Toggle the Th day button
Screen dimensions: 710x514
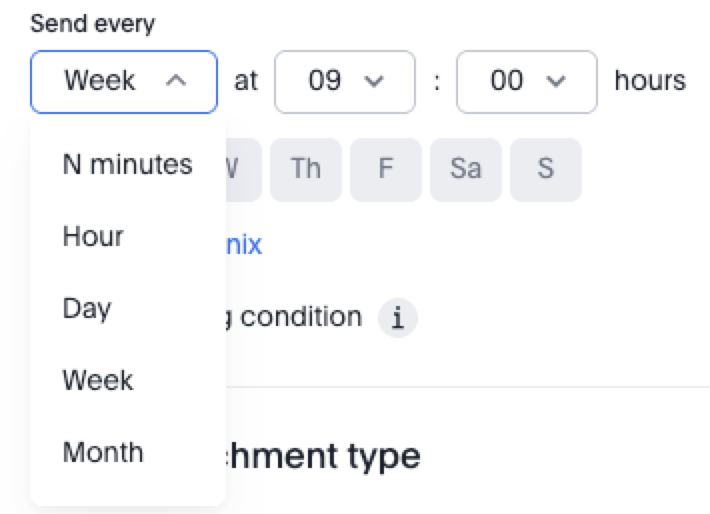[305, 169]
